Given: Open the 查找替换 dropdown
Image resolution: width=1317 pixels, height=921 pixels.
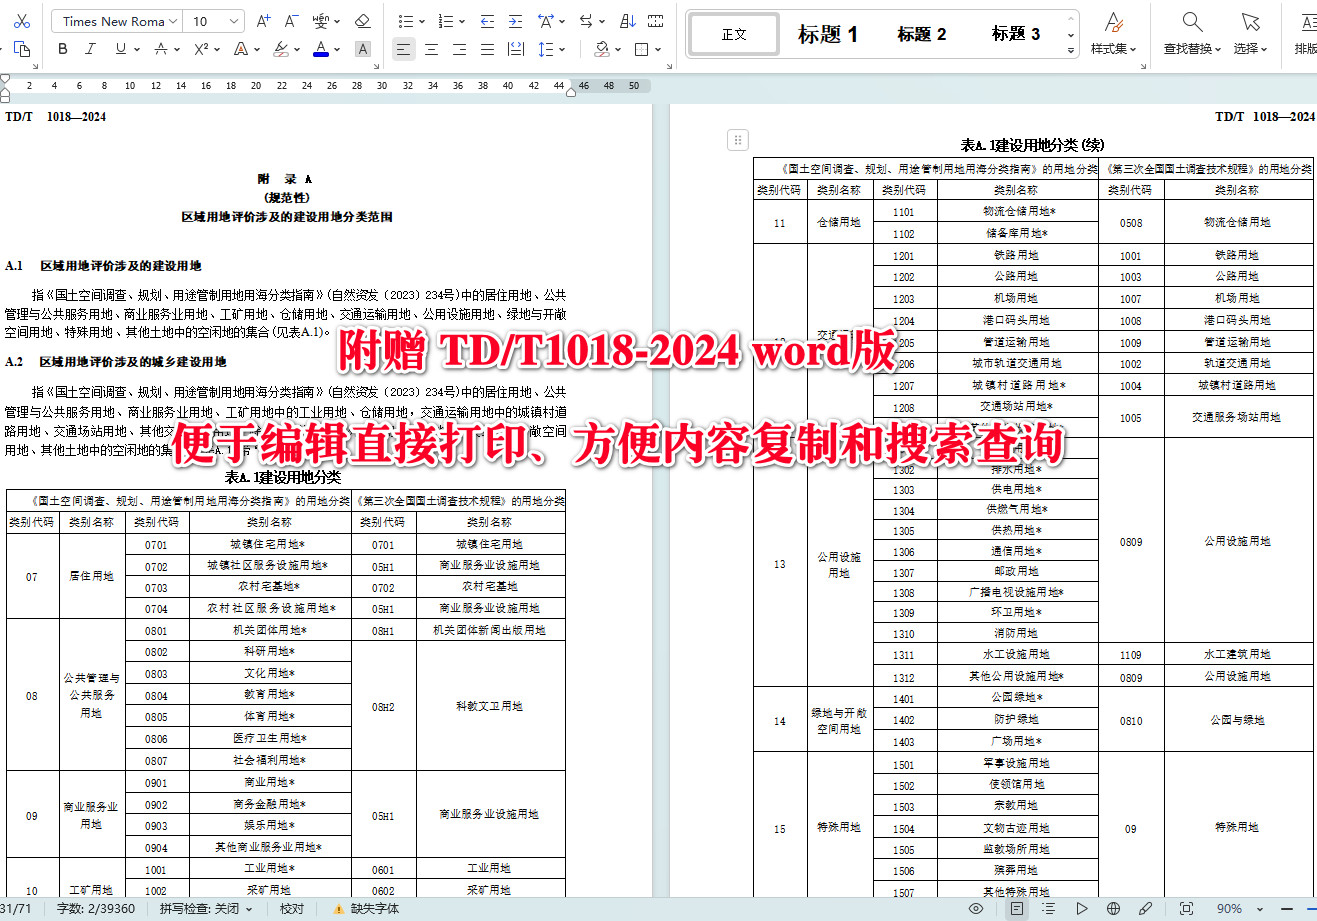Looking at the screenshot, I should [1192, 48].
